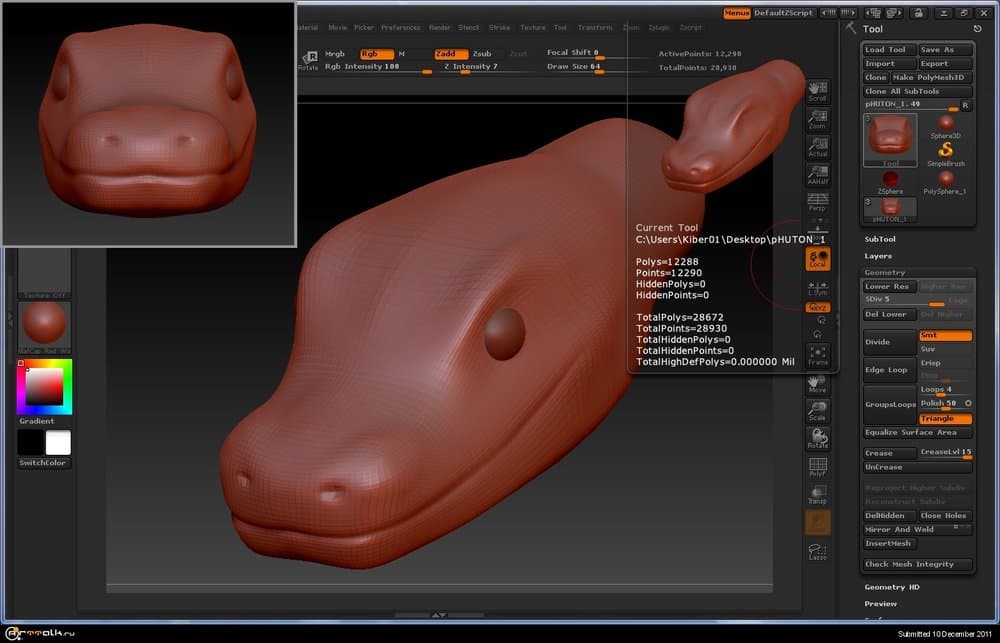Click the Zoom canvas icon
Image resolution: width=1000 pixels, height=643 pixels.
(817, 120)
